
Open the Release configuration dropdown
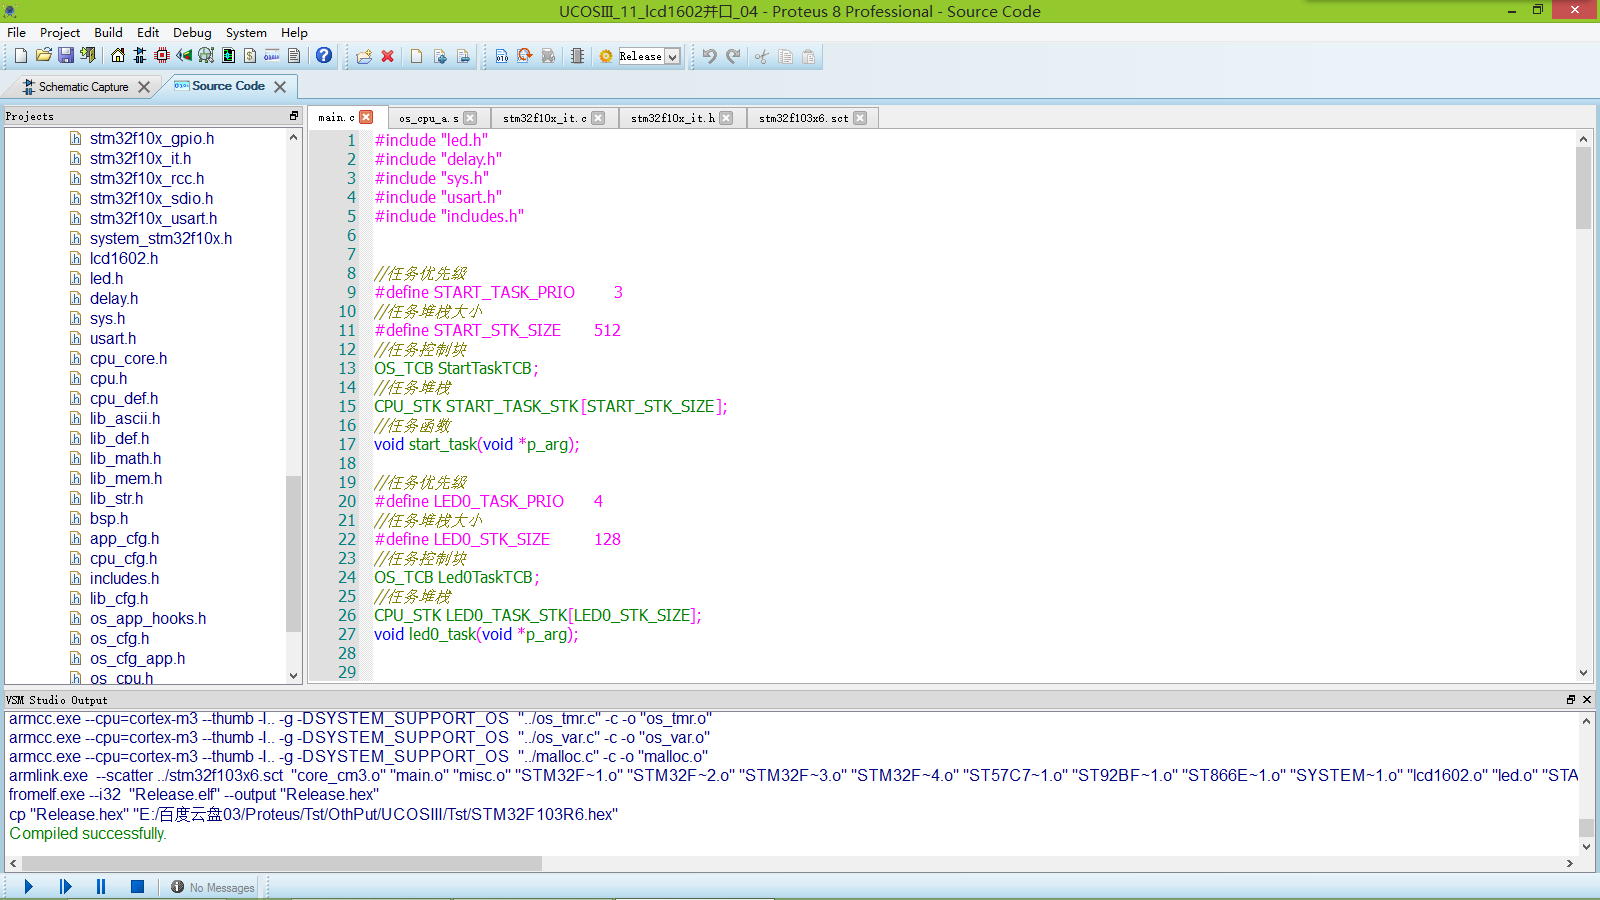pyautogui.click(x=673, y=57)
